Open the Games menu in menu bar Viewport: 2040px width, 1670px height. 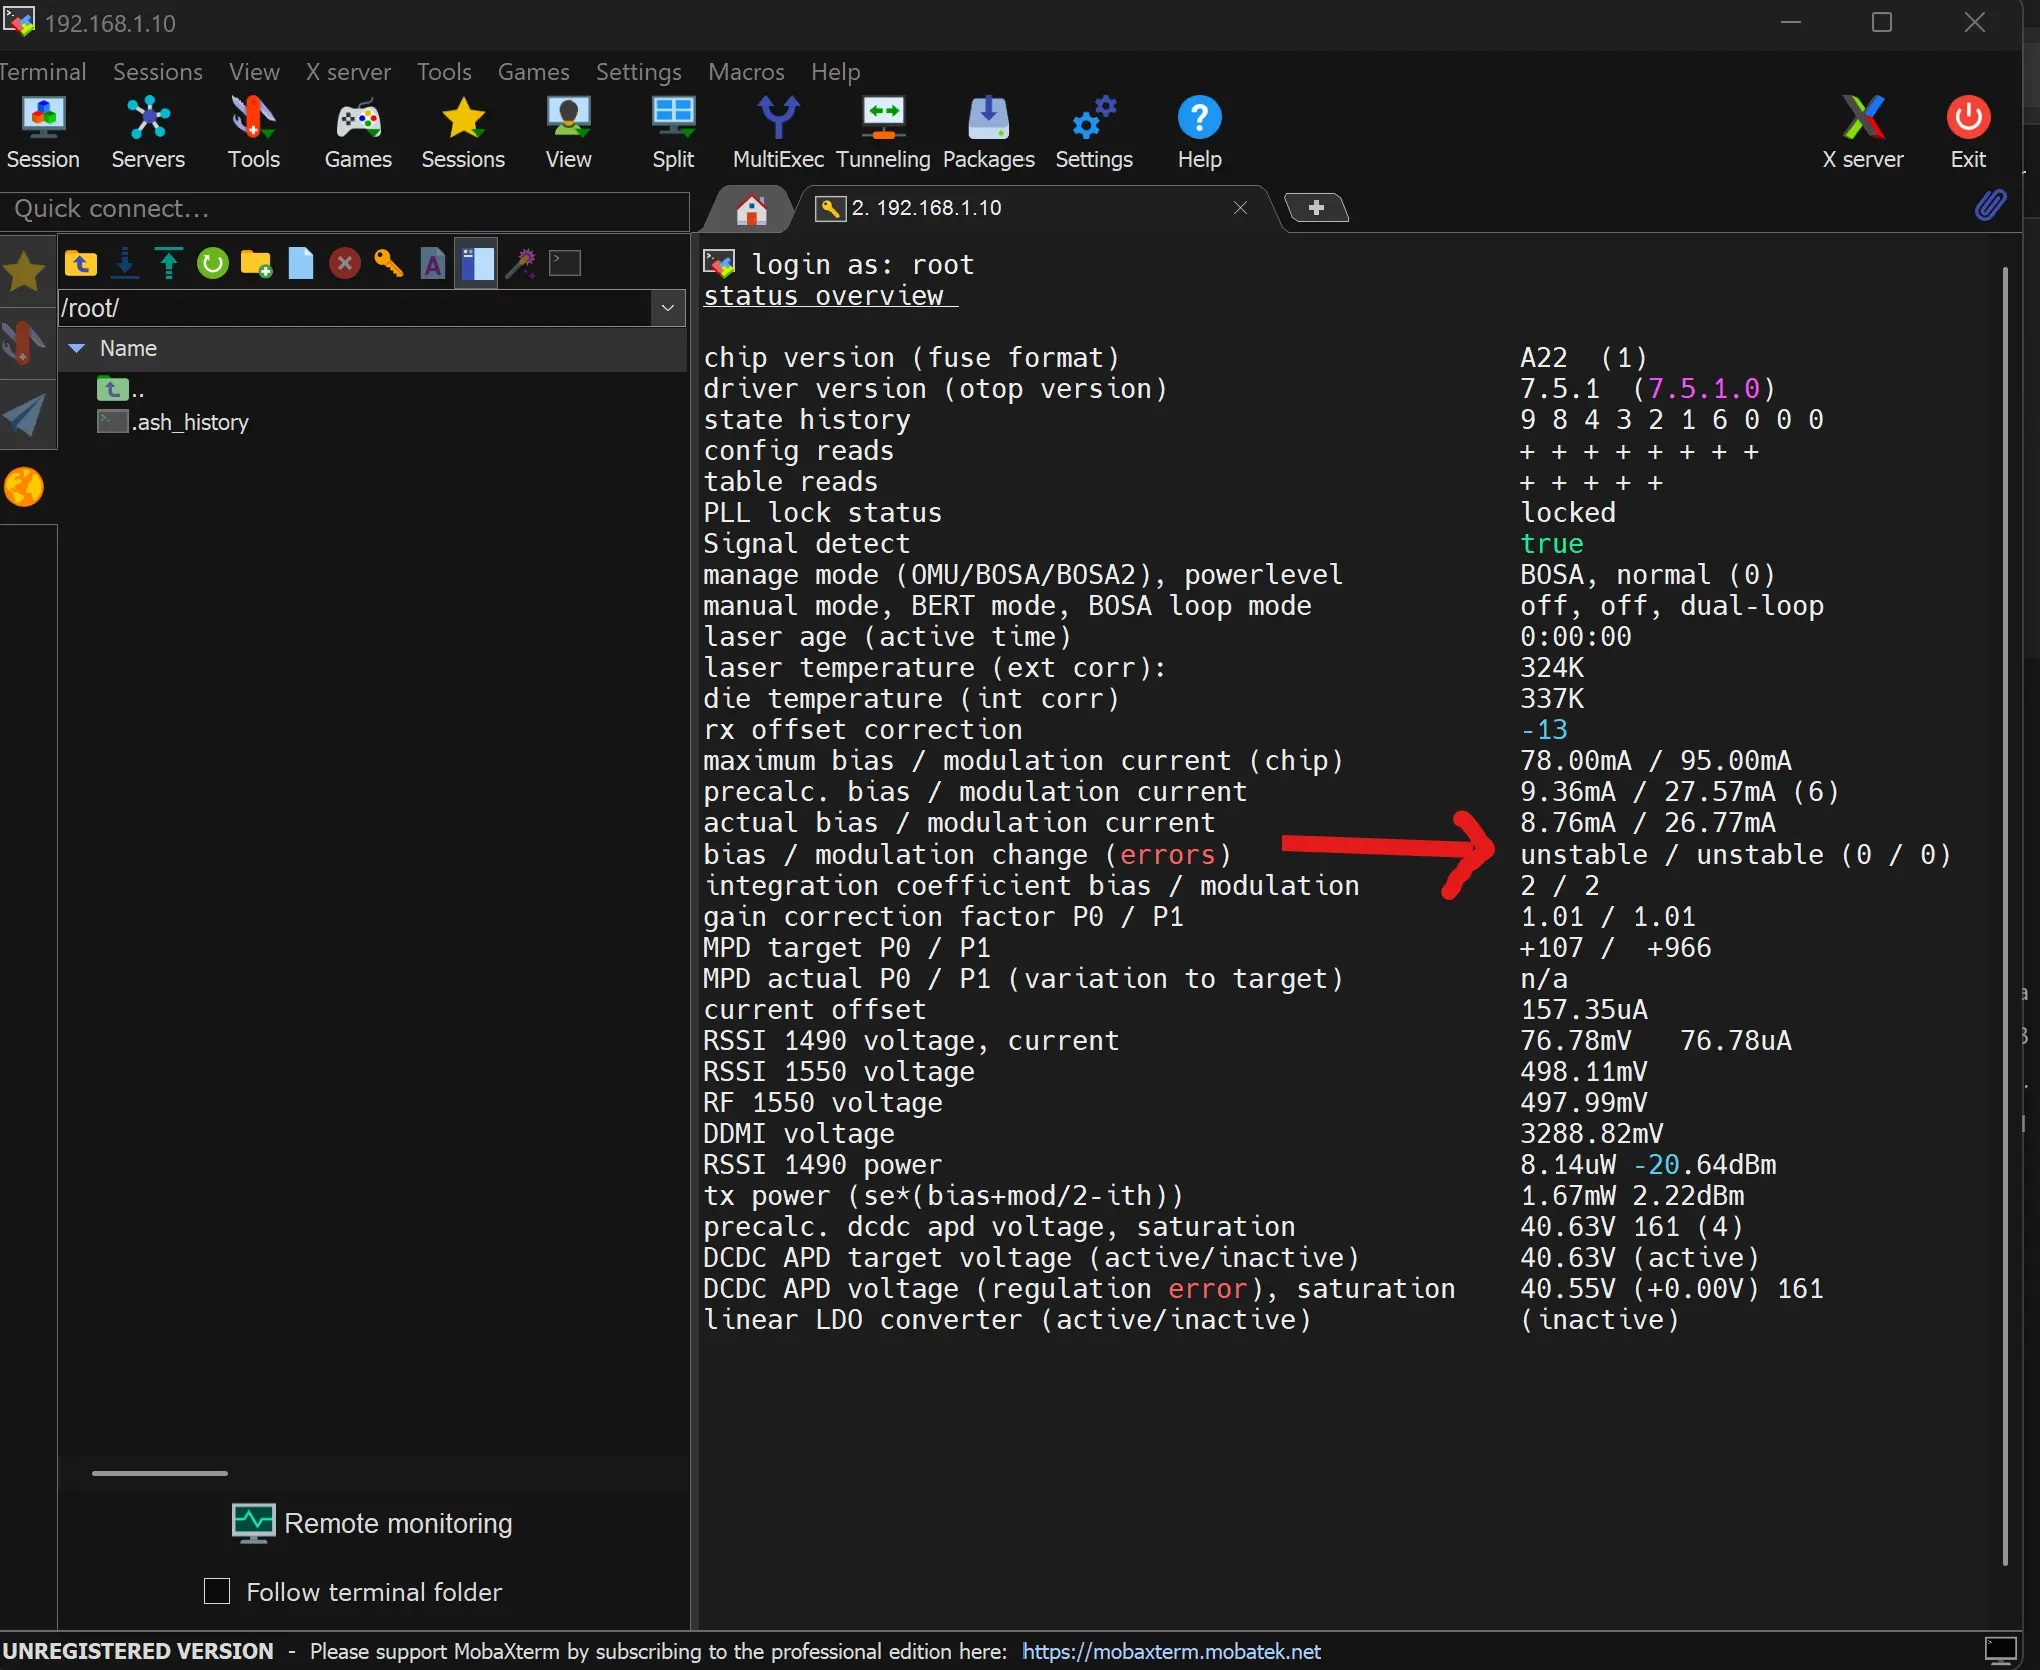tap(534, 72)
